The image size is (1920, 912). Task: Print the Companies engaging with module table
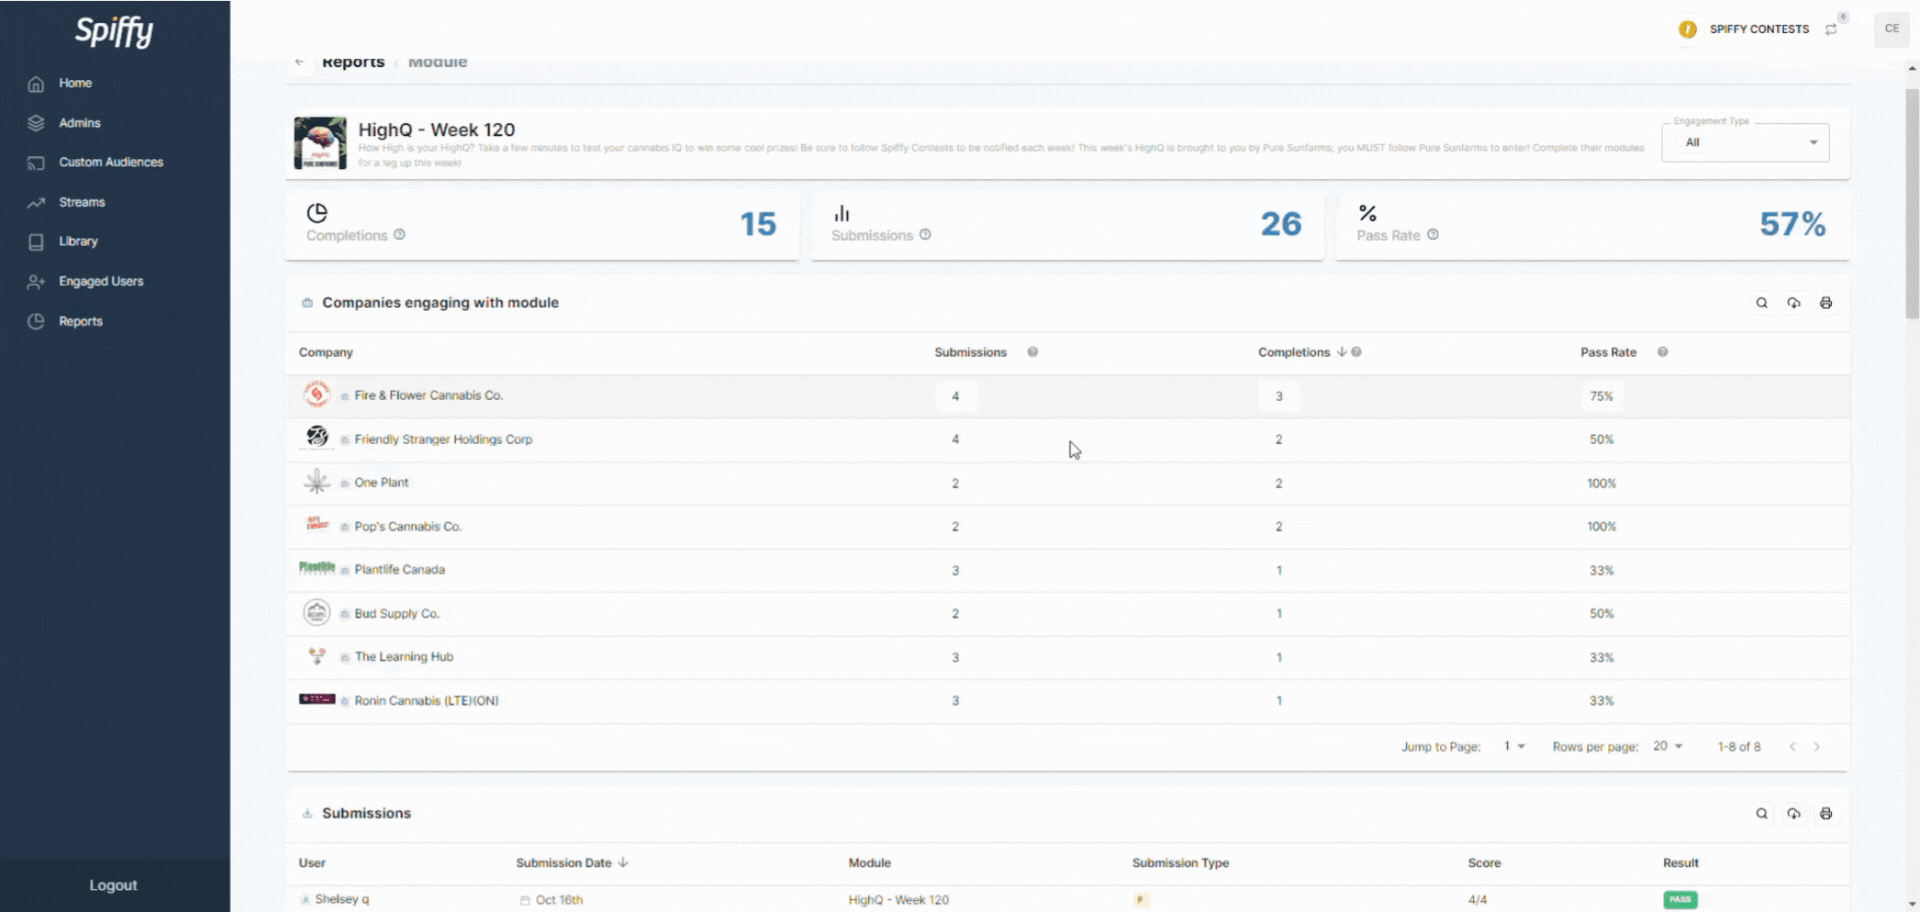click(x=1825, y=303)
